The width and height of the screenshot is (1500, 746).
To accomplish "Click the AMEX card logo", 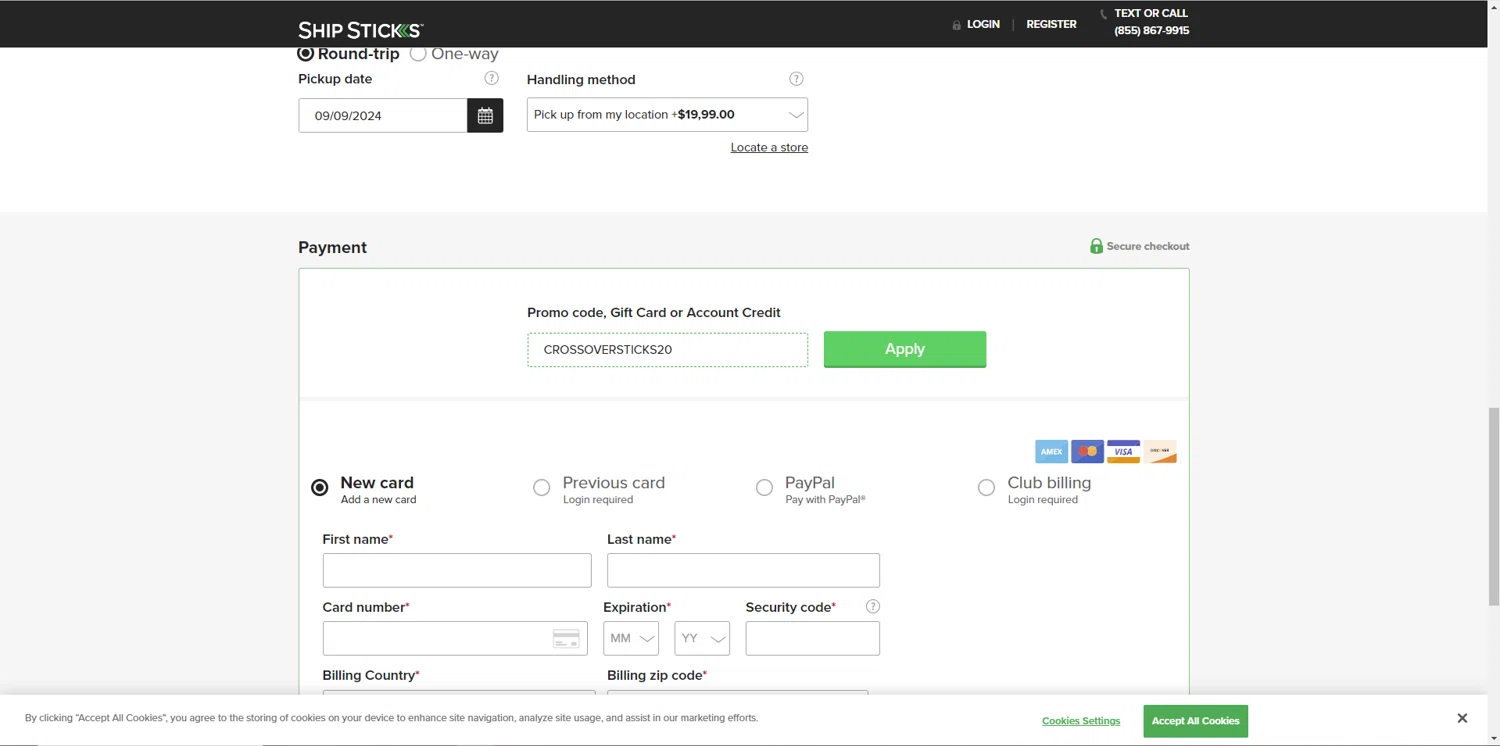I will 1051,452.
